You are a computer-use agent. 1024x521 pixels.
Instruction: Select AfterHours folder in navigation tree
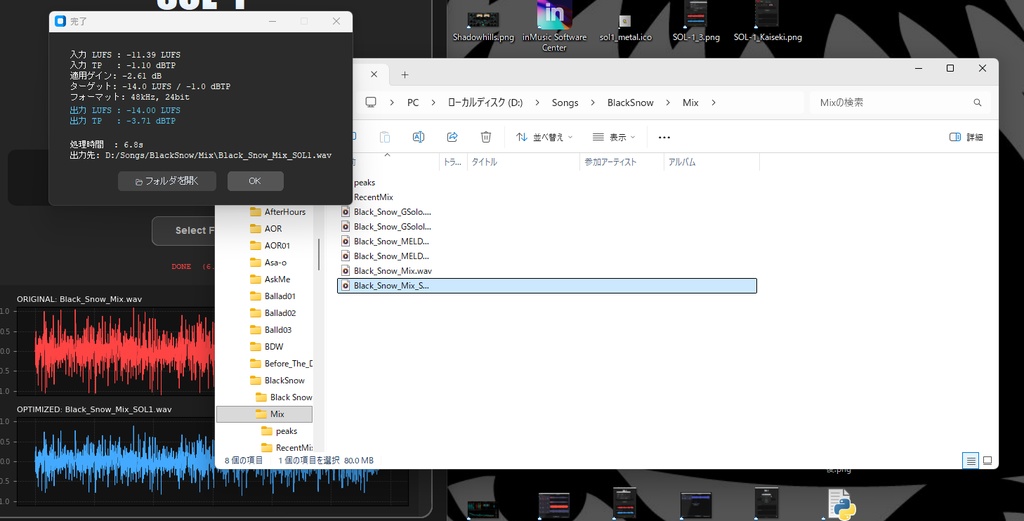(278, 212)
